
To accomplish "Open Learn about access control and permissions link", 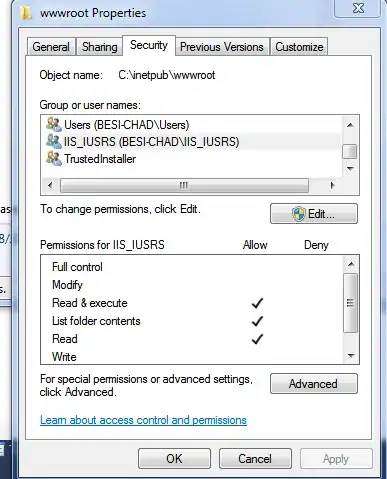I will (143, 420).
